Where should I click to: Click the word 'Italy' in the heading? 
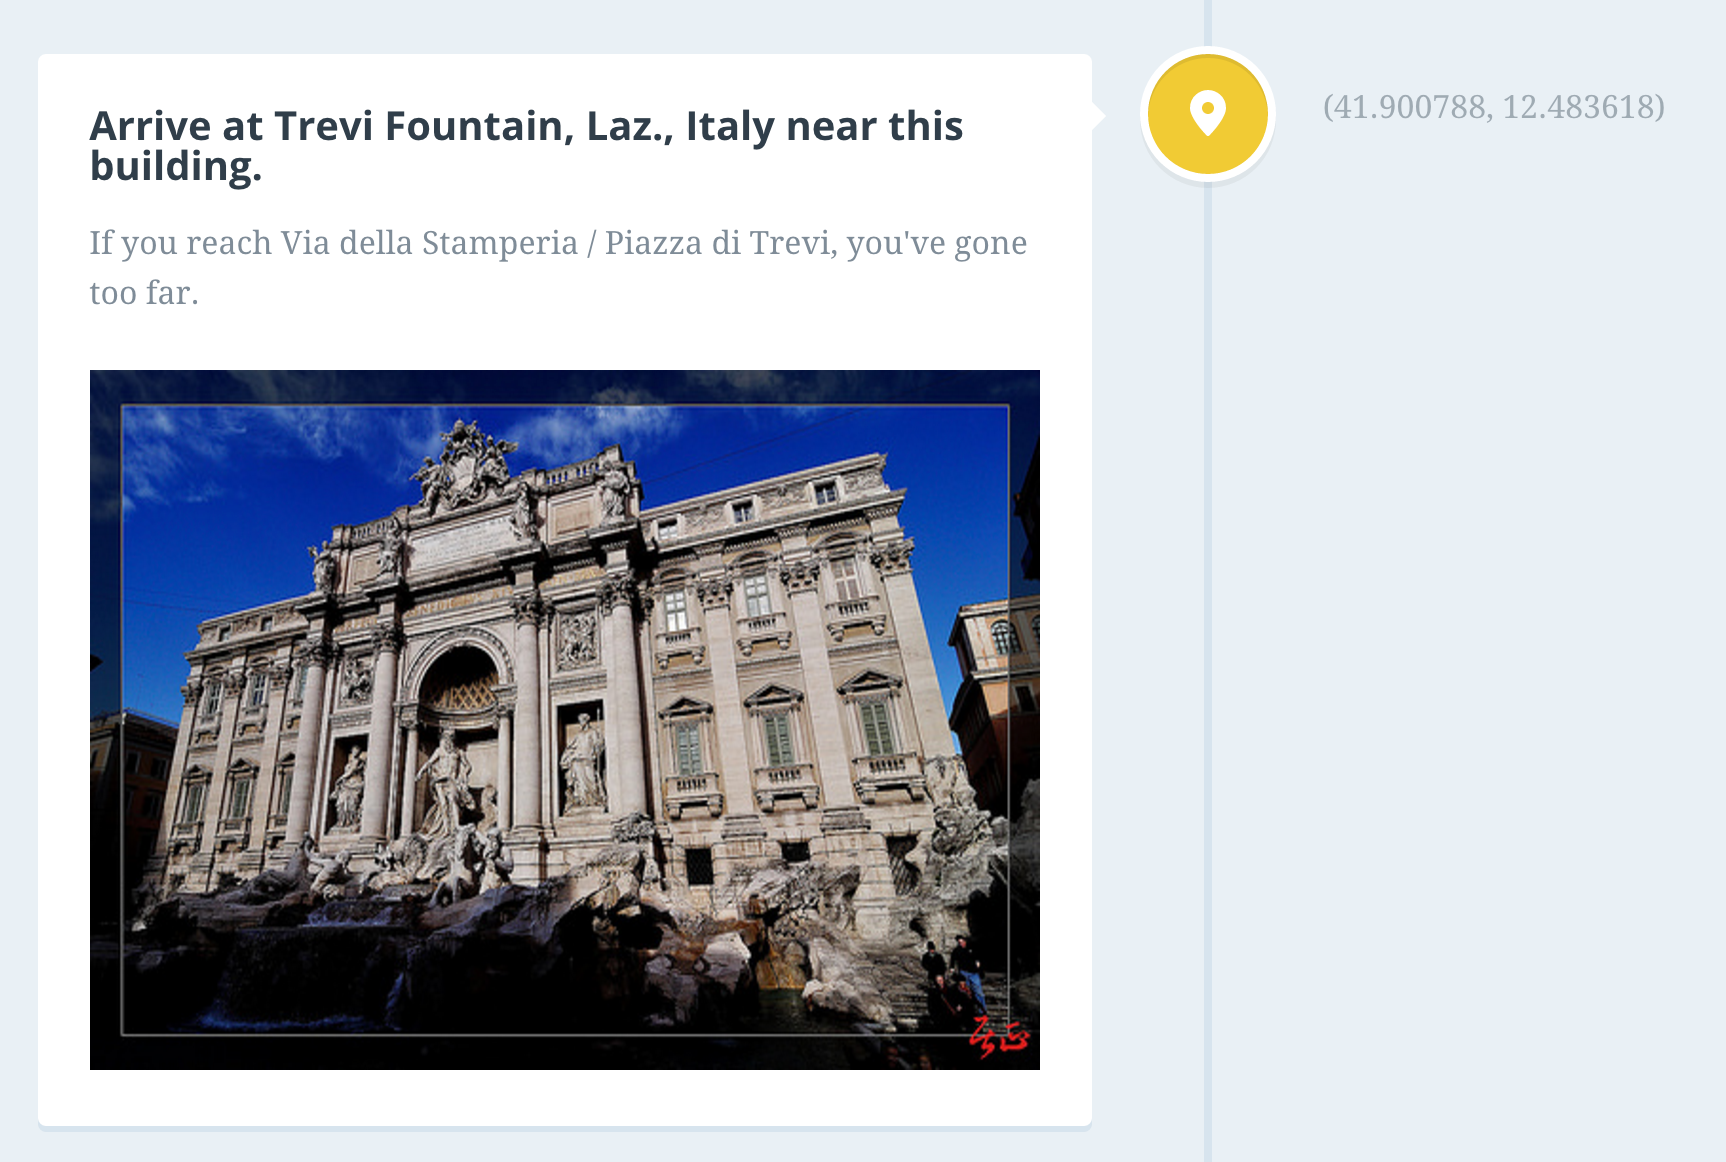click(731, 127)
